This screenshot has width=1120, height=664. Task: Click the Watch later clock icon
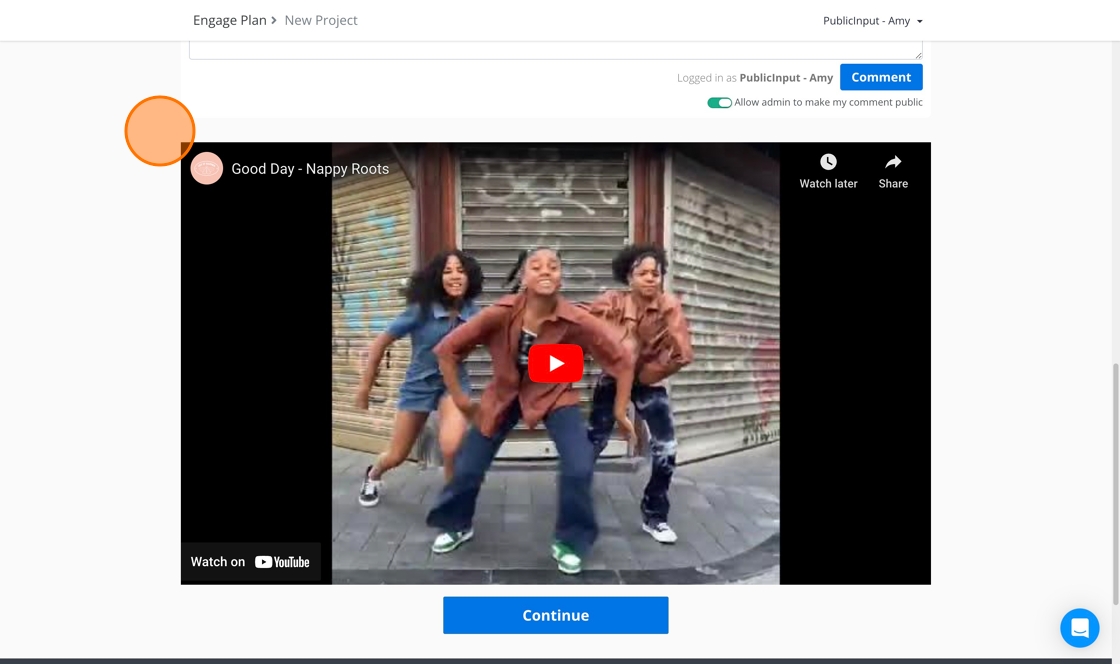[x=828, y=162]
